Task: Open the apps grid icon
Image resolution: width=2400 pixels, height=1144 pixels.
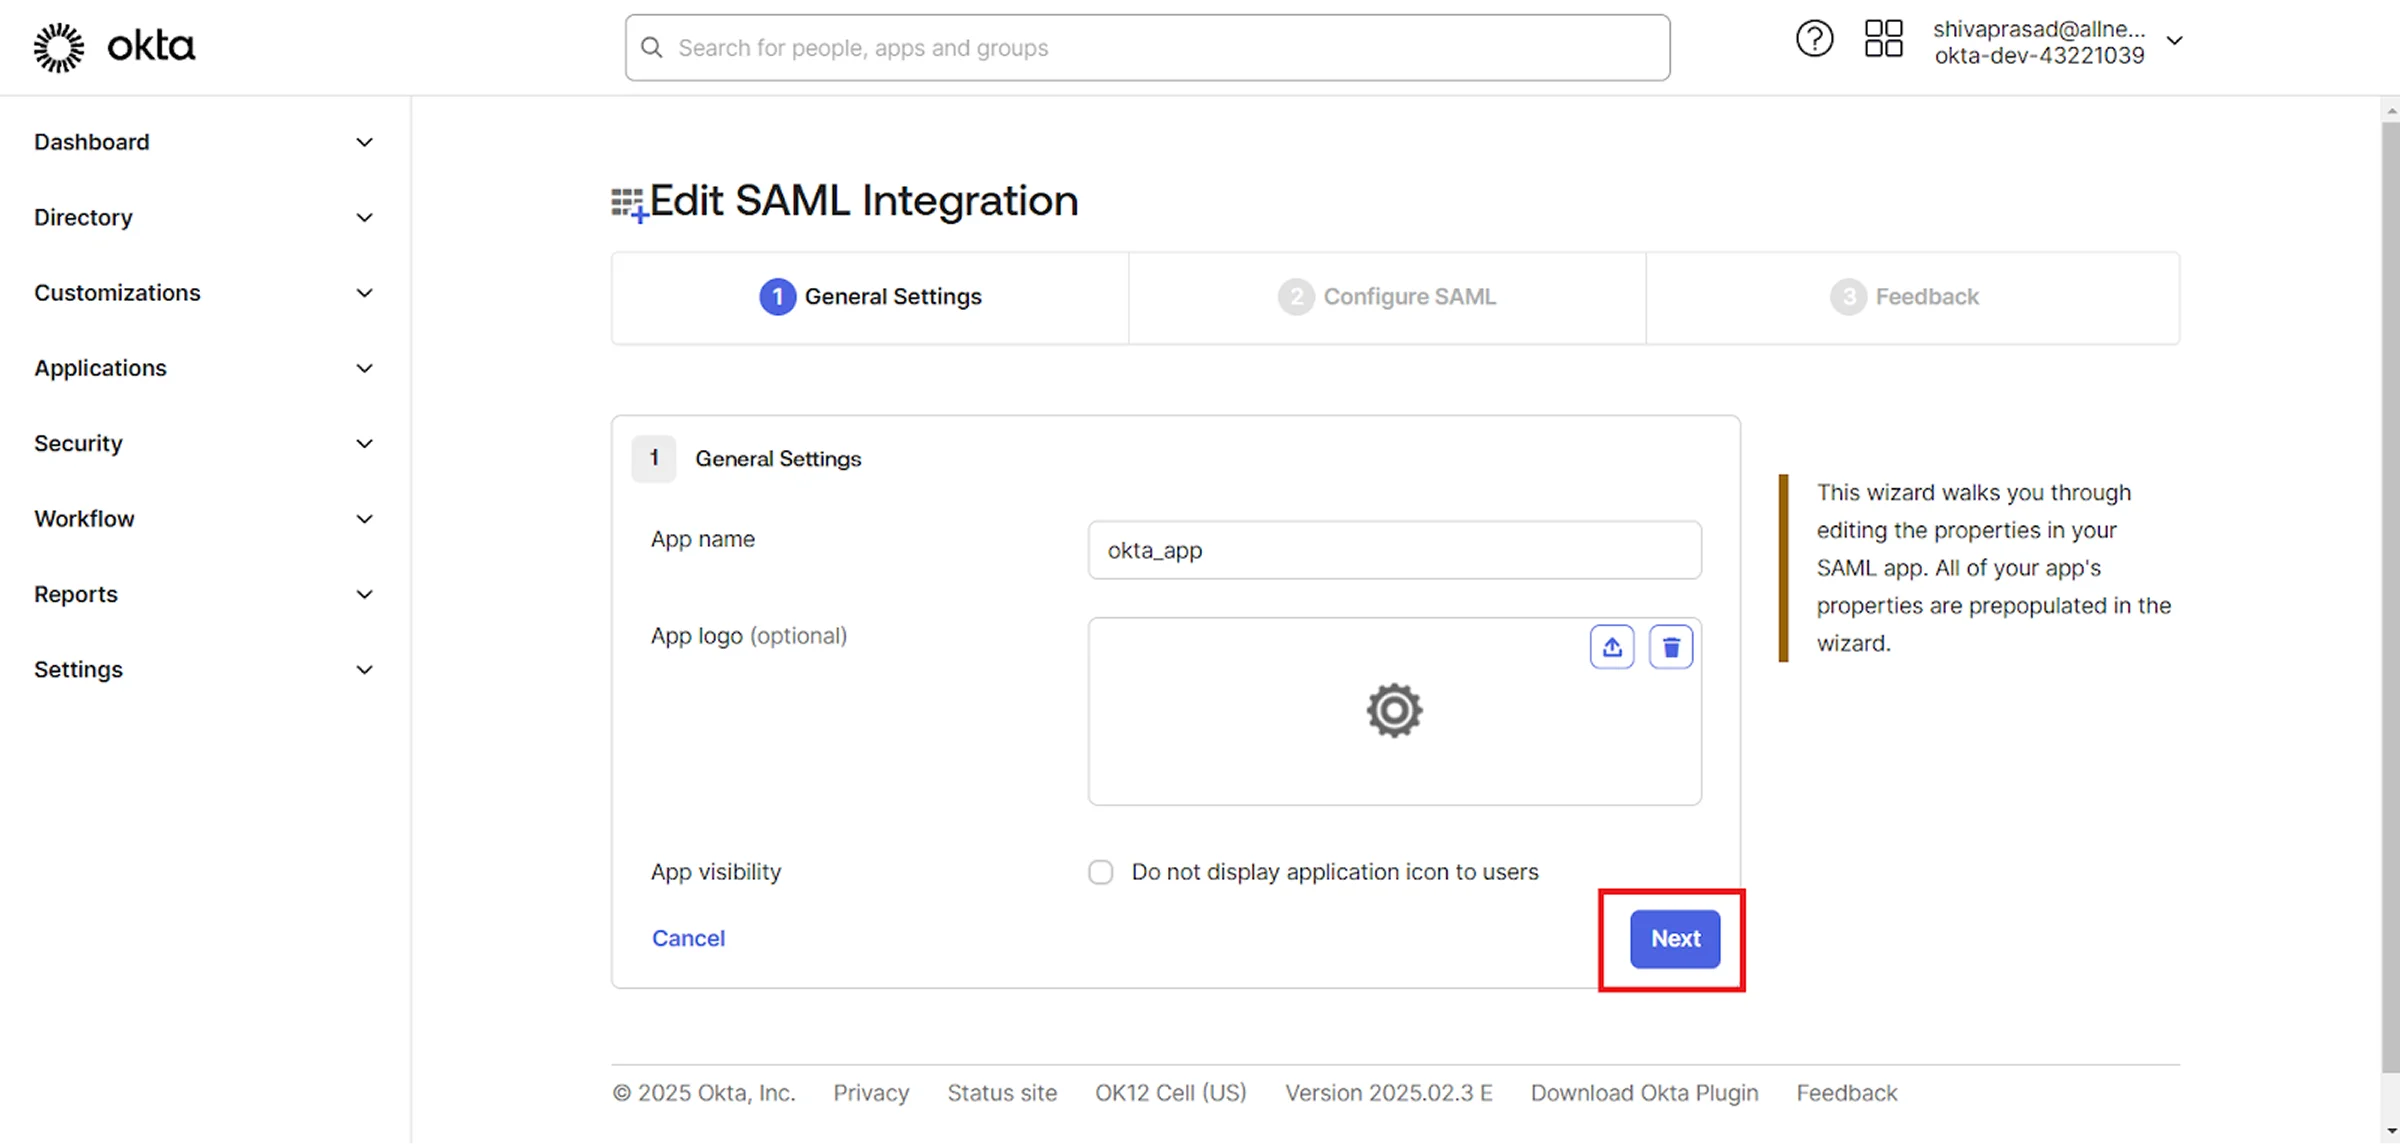Action: (1883, 40)
